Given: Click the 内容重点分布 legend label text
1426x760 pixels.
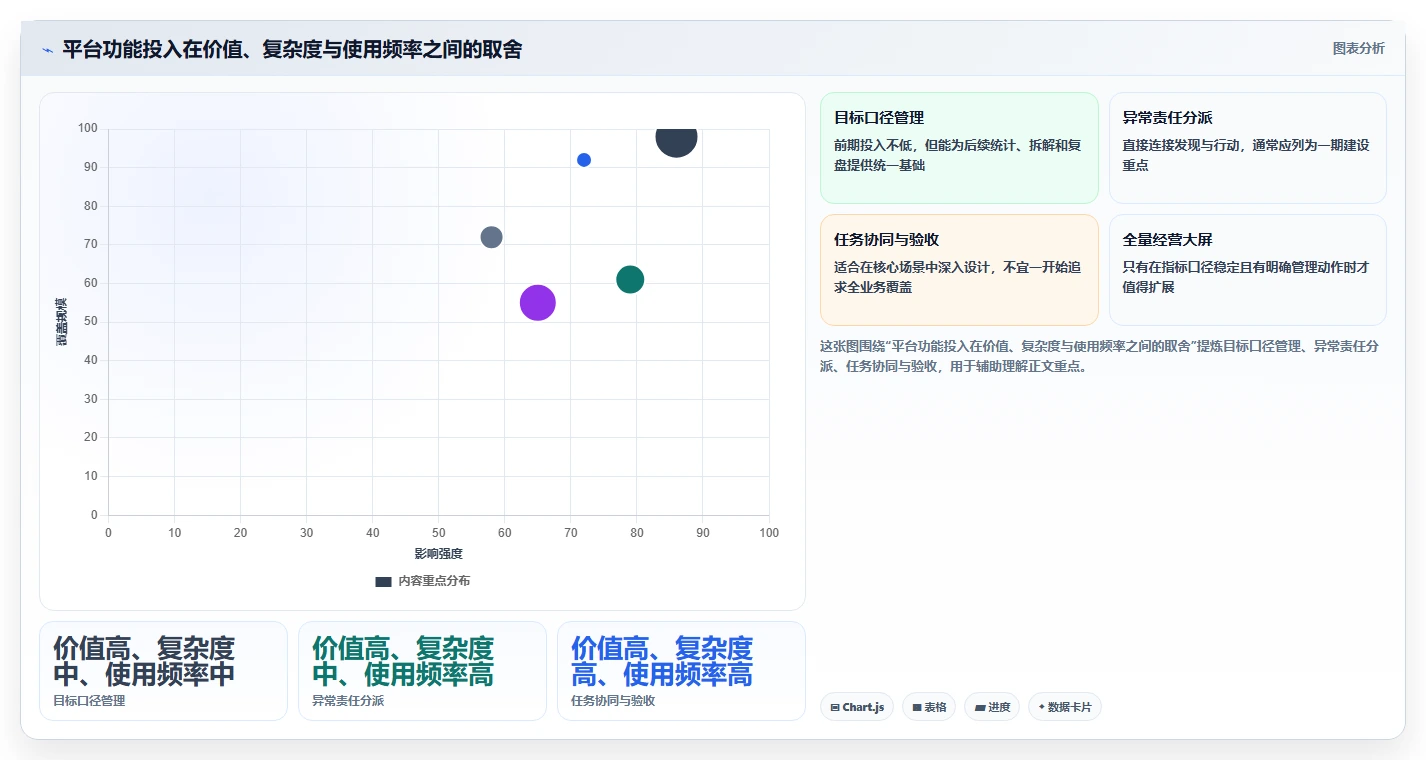Looking at the screenshot, I should point(434,581).
